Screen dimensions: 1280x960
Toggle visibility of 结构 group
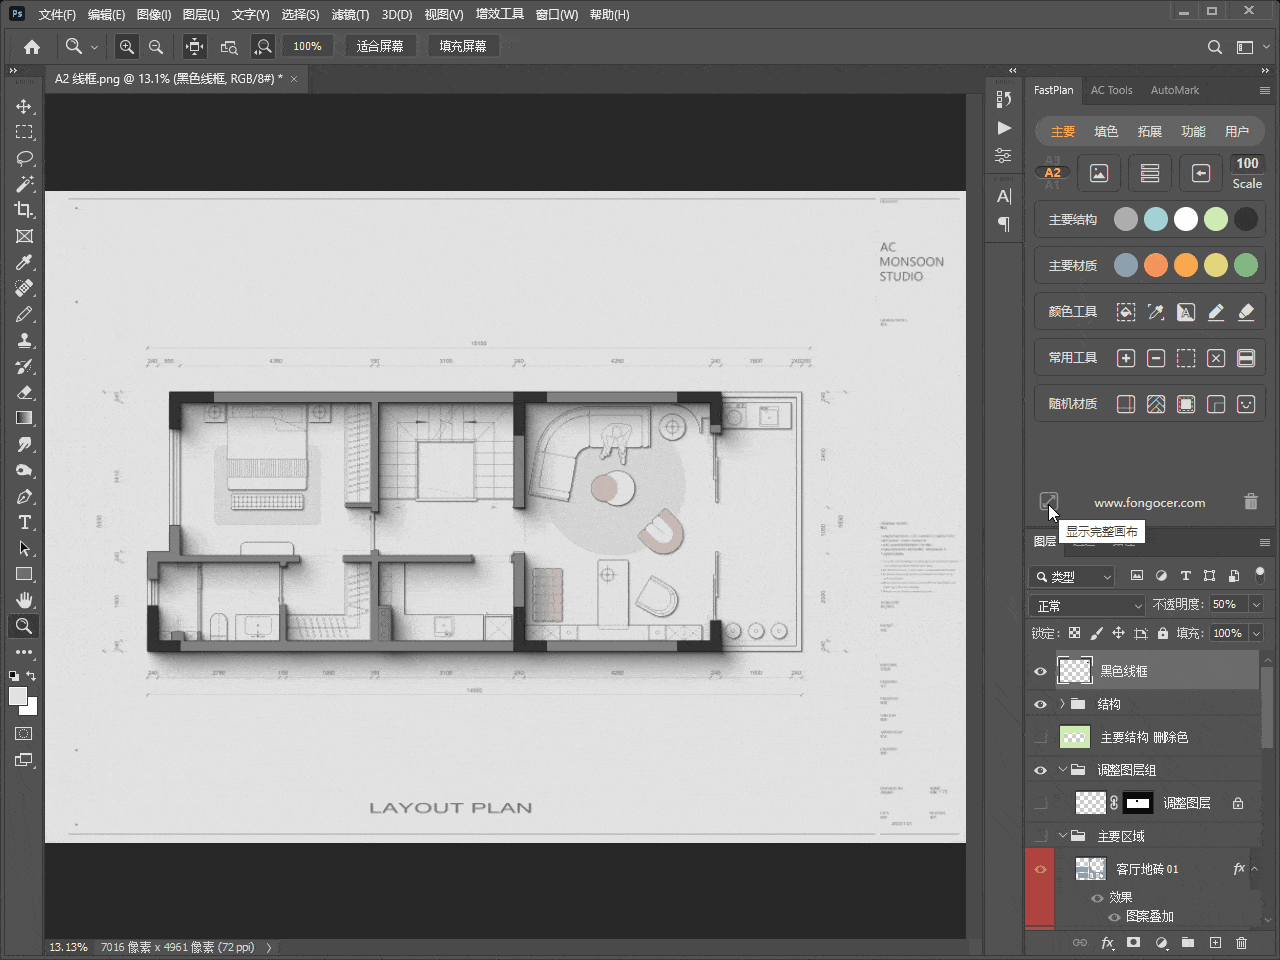(1040, 704)
